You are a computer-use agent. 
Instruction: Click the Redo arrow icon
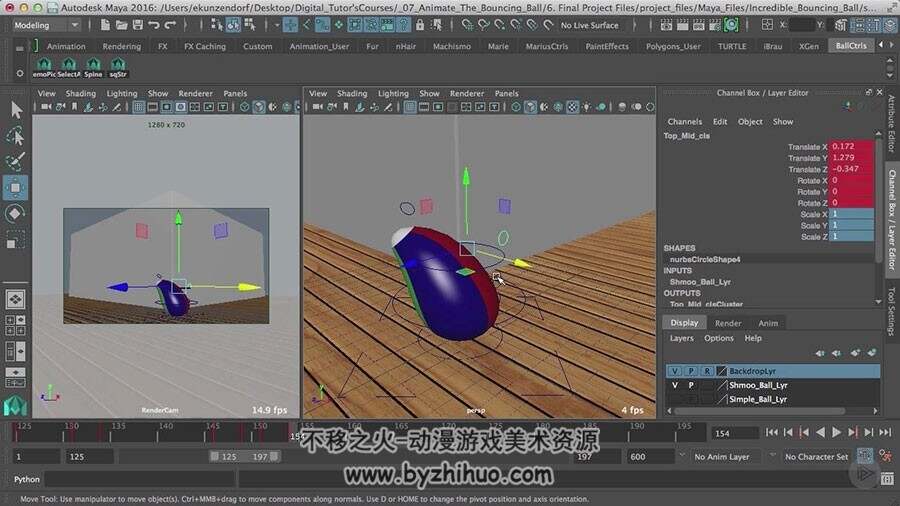coord(170,25)
